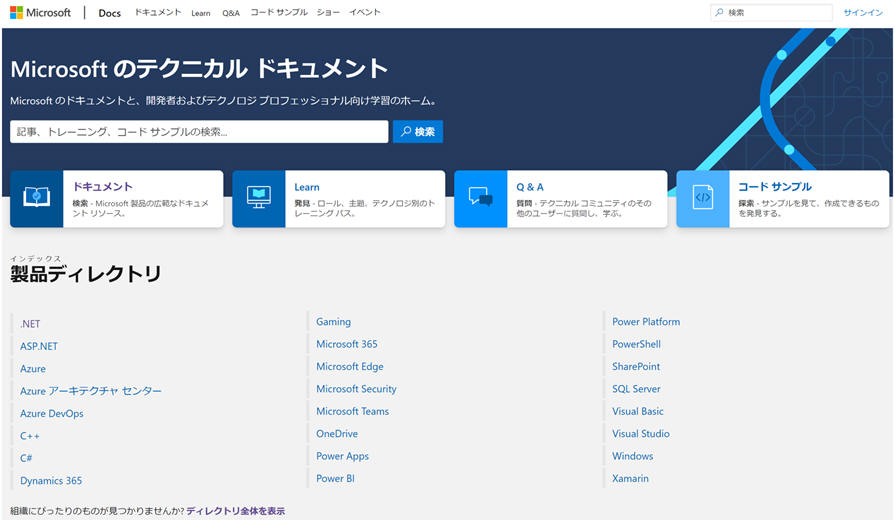Open the Microsoft Security product link
Screen dimensions: 895x522
coord(357,389)
